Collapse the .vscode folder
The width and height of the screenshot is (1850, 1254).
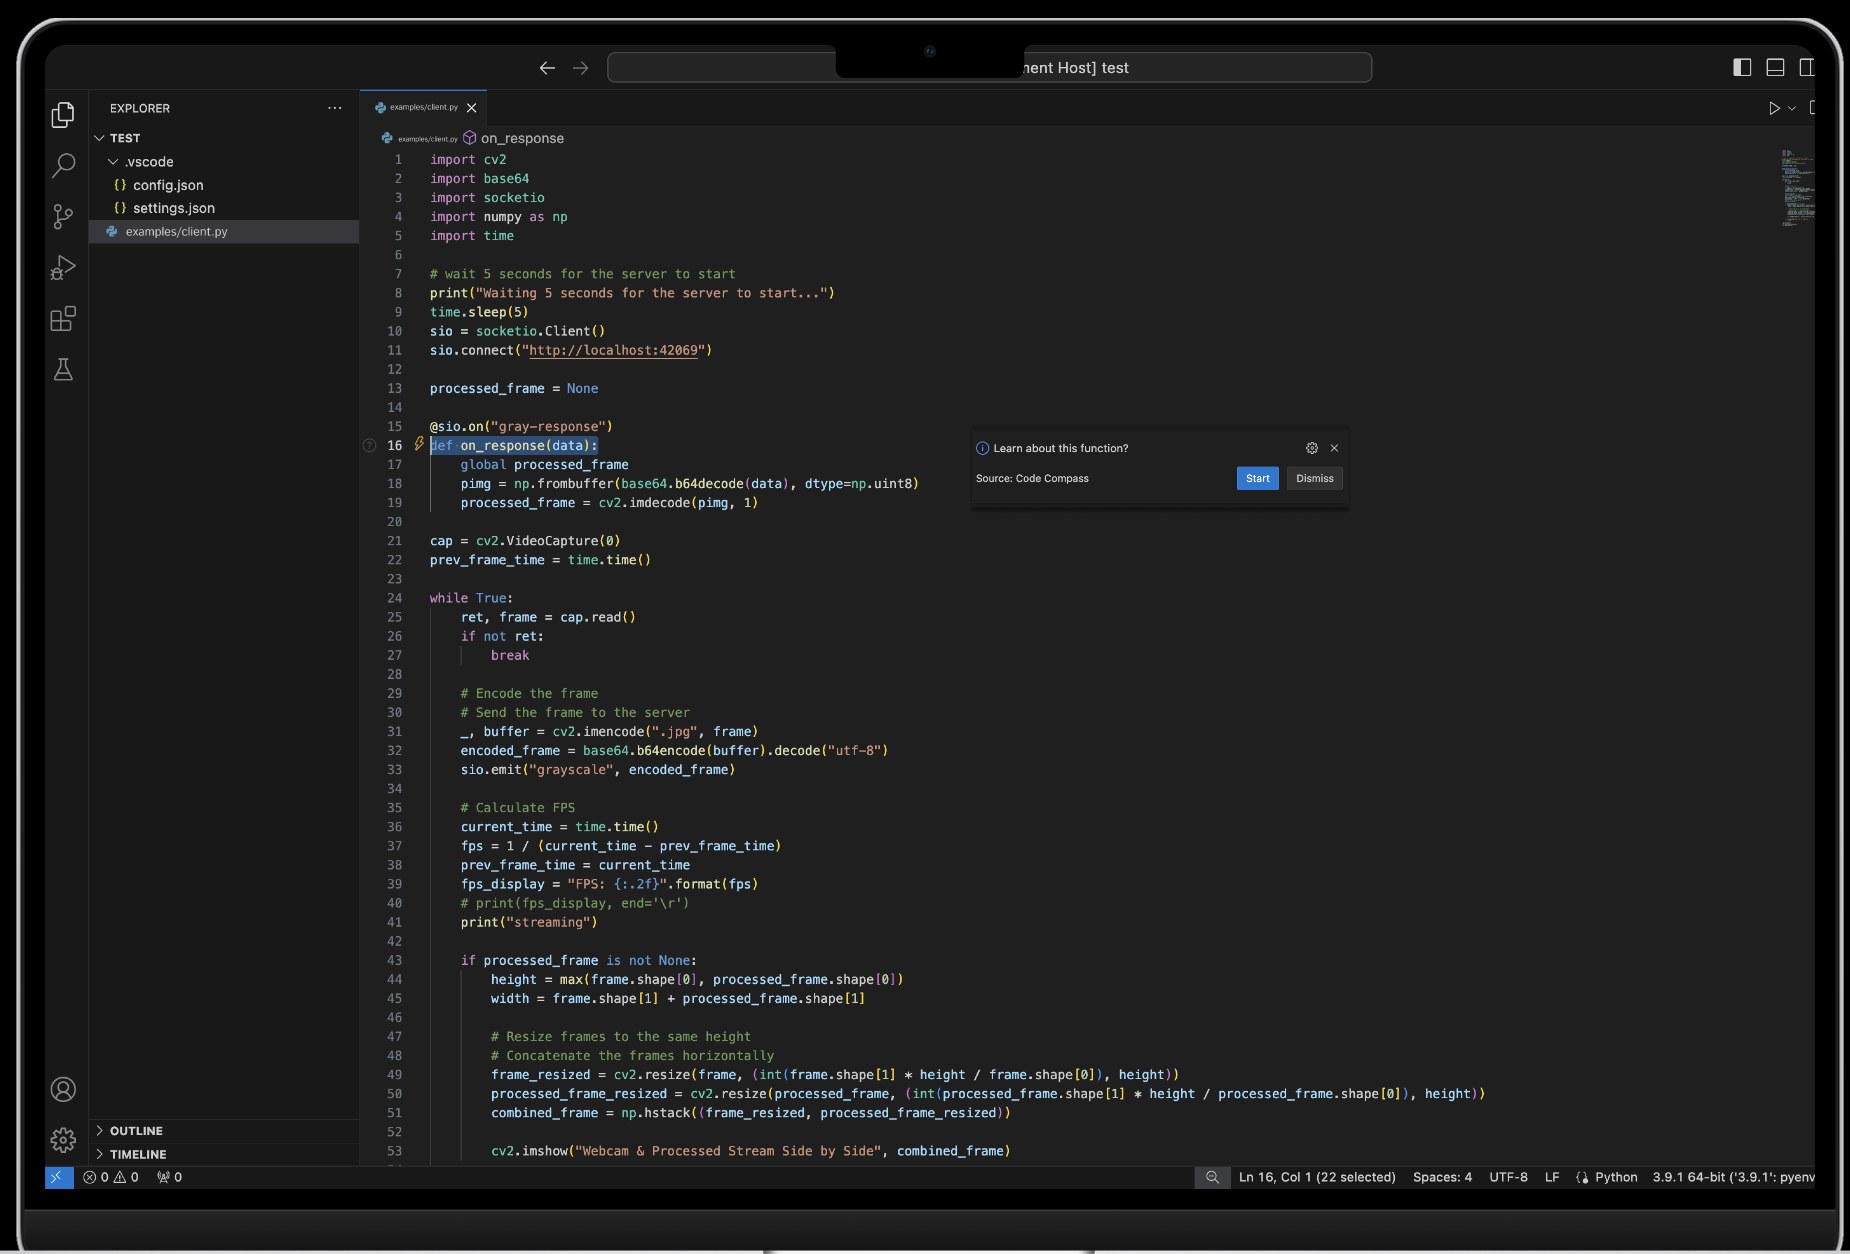coord(224,162)
